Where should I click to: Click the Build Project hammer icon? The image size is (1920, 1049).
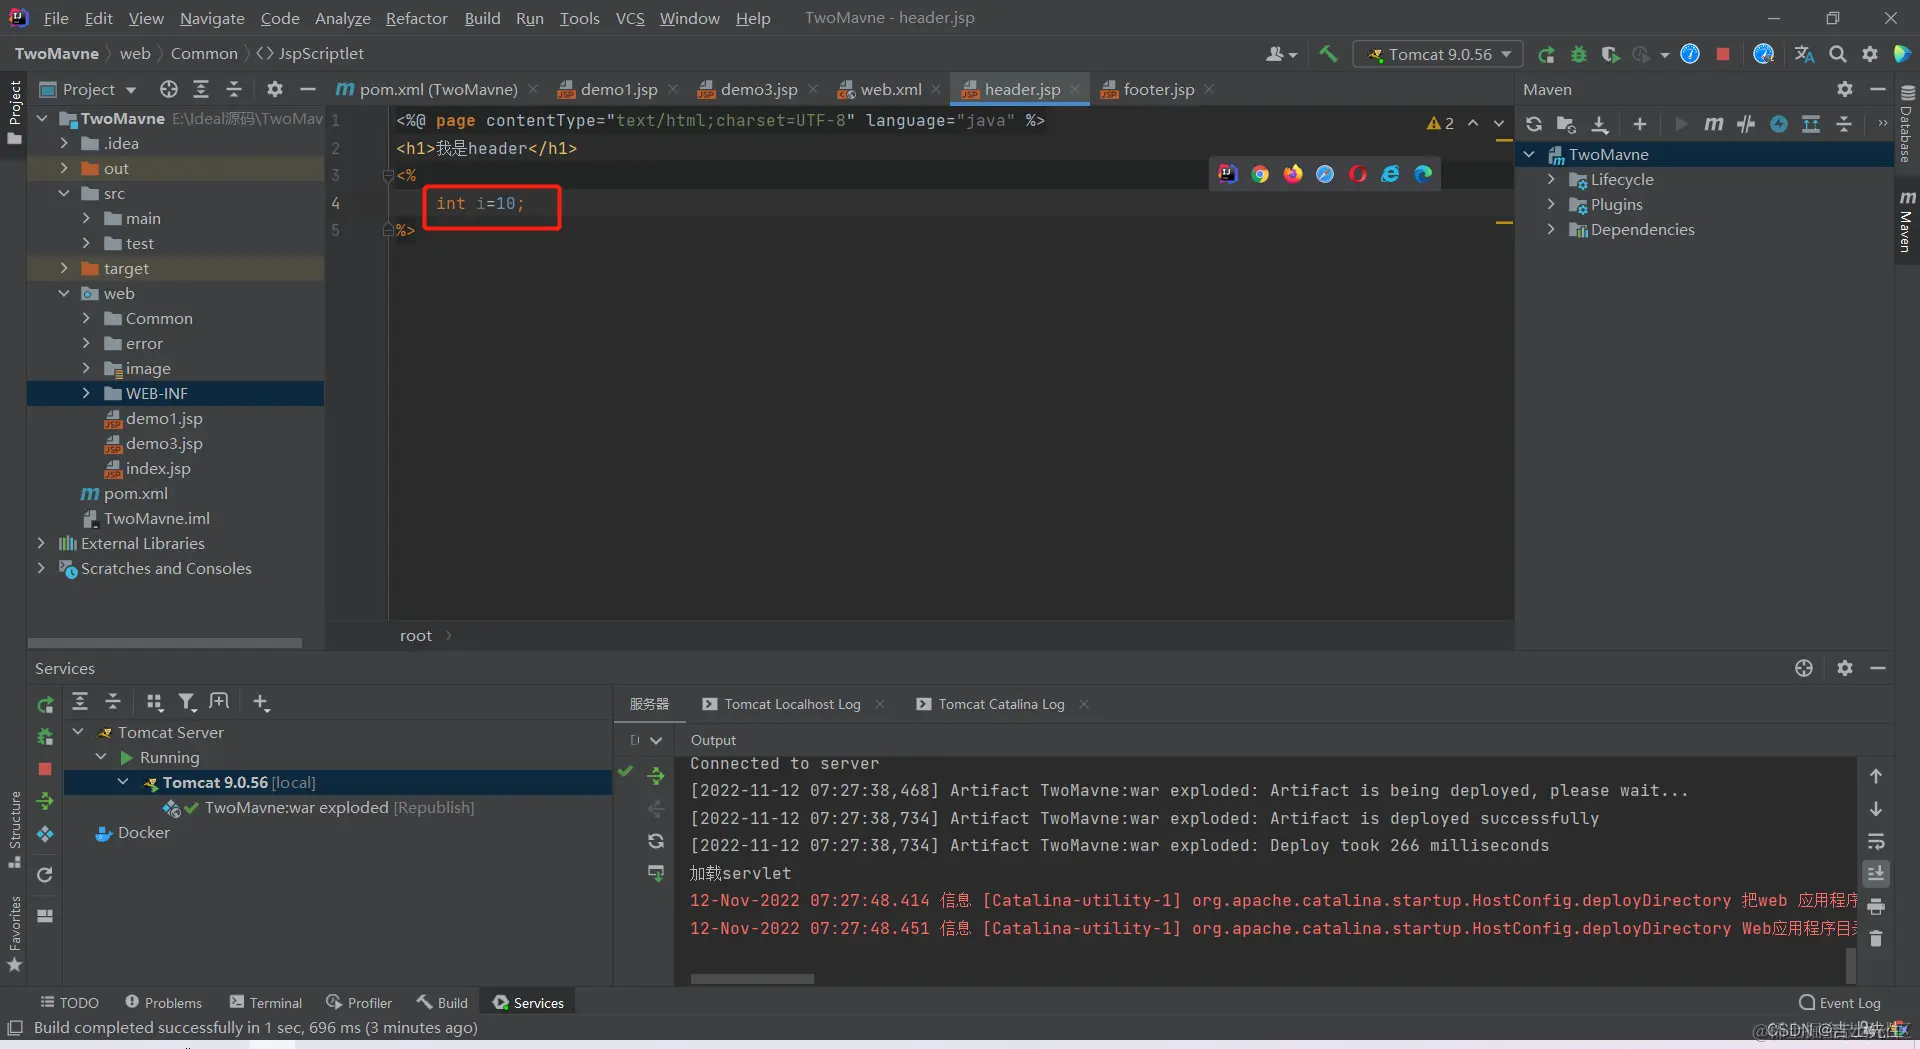pyautogui.click(x=1328, y=54)
